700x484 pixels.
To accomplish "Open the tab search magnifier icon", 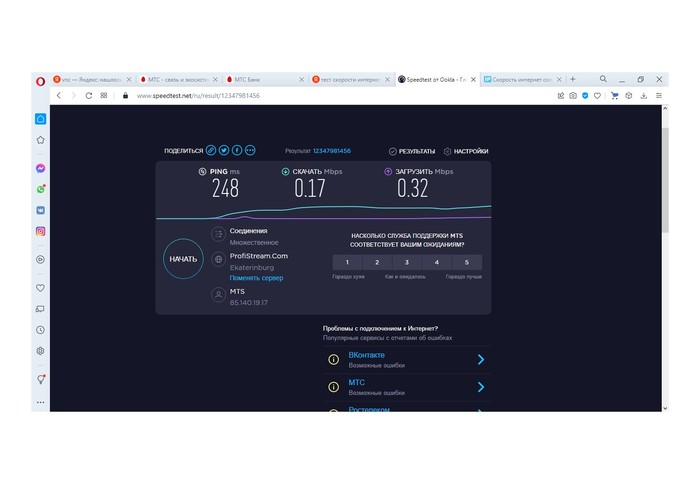I will tap(603, 79).
